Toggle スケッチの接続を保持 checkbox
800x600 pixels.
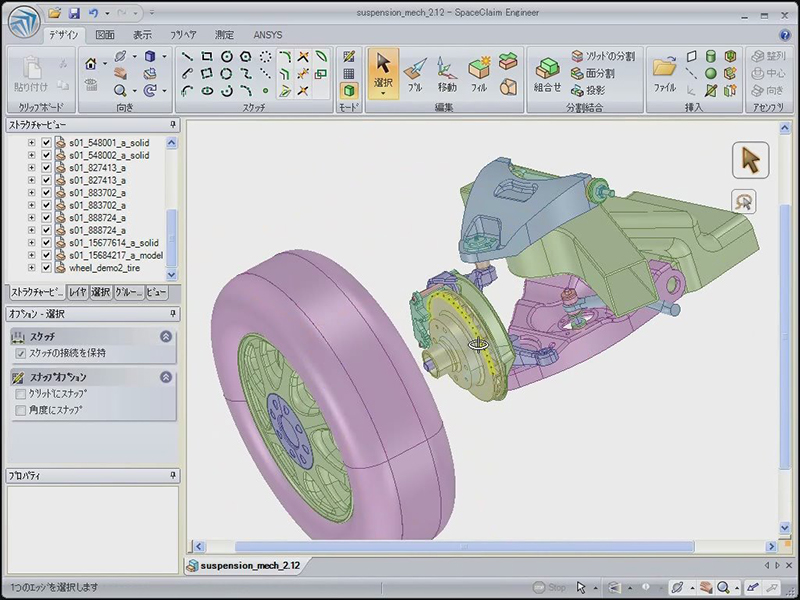[22, 353]
